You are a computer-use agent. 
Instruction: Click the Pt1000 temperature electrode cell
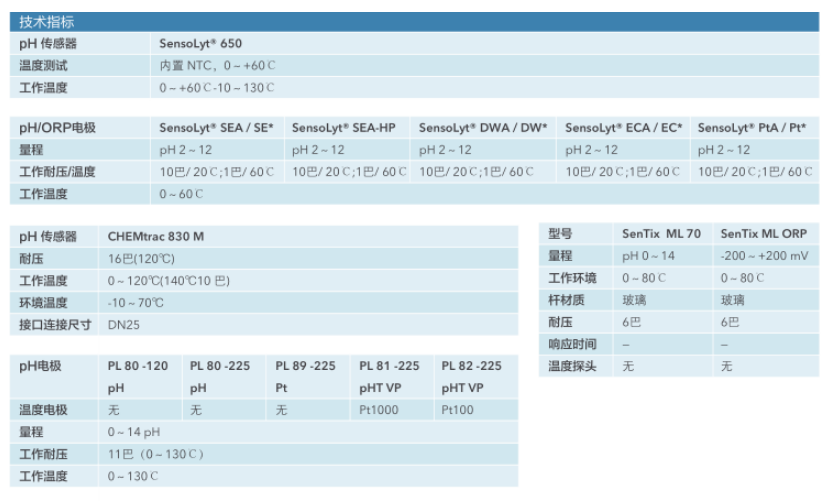379,410
